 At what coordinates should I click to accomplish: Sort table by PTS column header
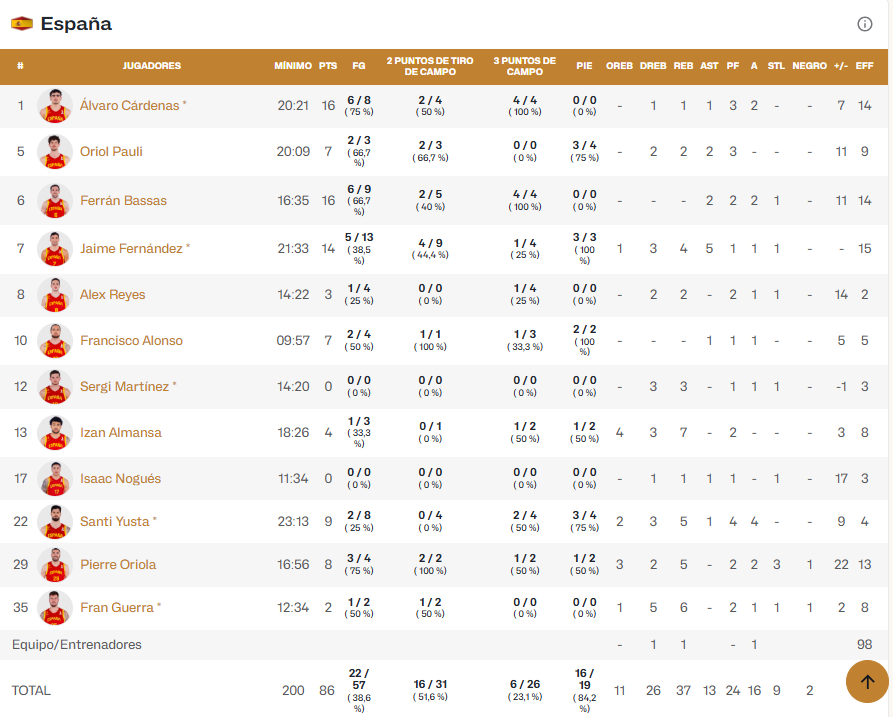tap(328, 66)
